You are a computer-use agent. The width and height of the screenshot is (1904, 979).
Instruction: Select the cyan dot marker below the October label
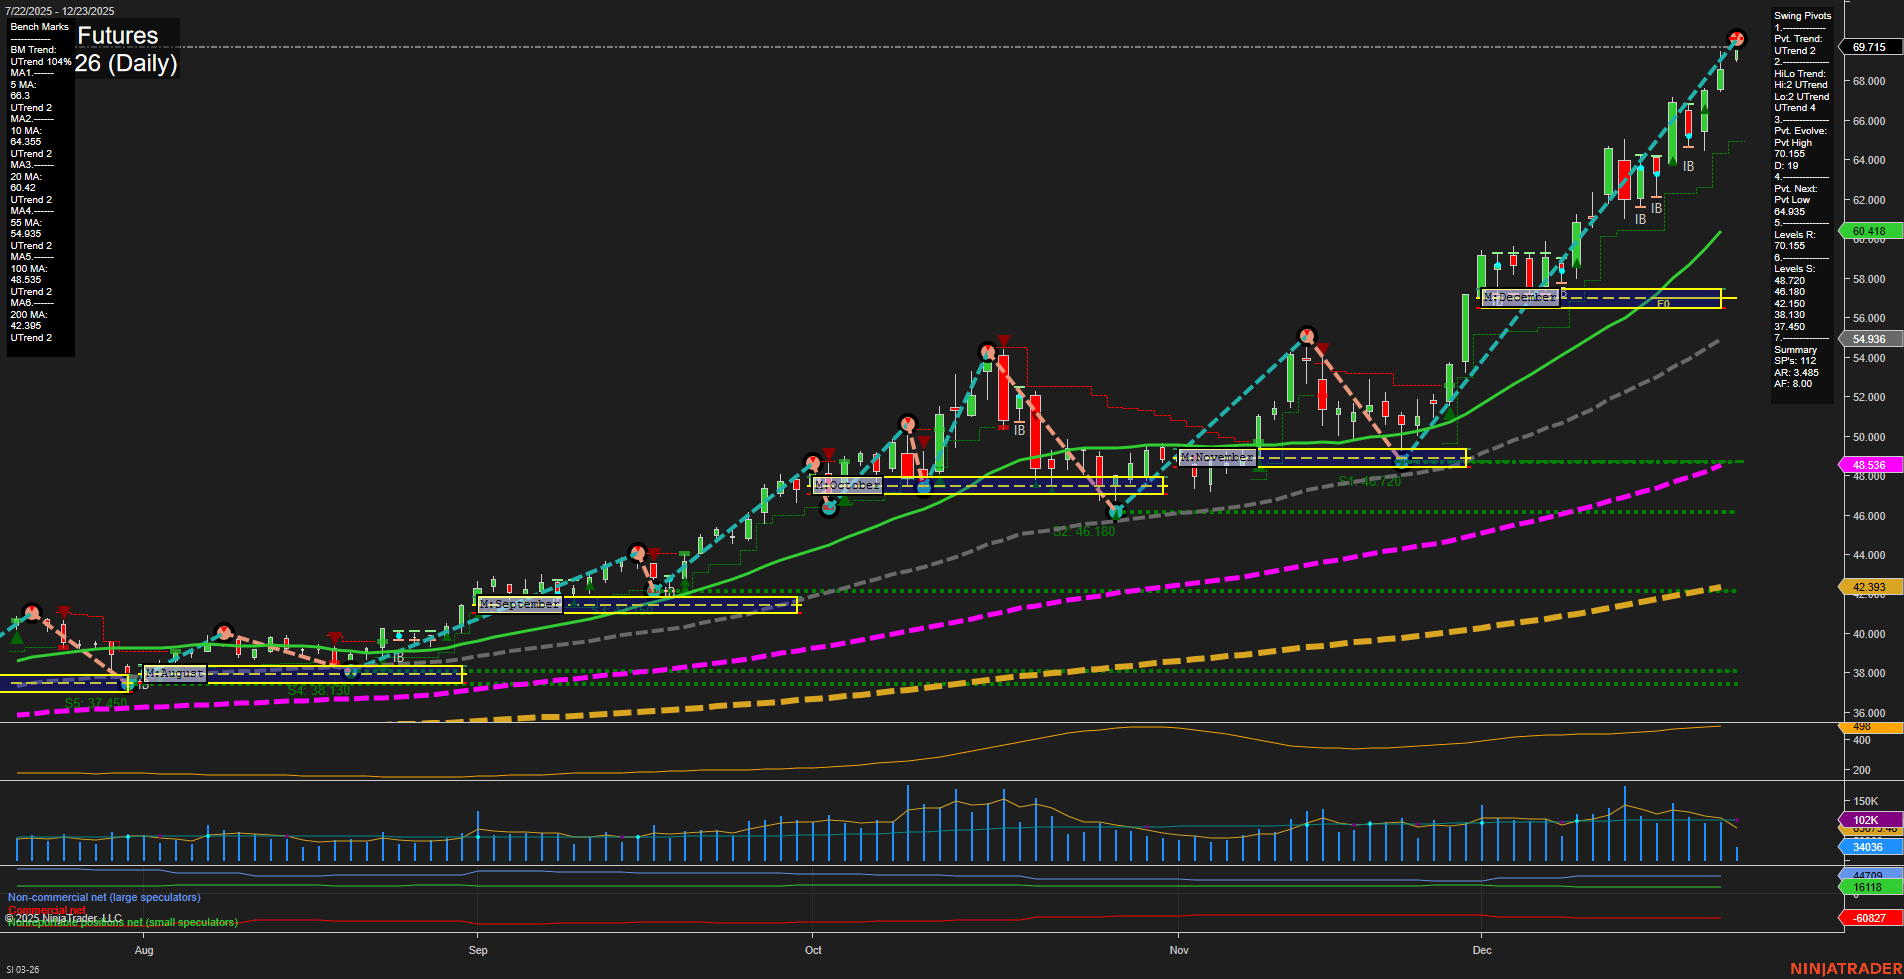click(828, 506)
